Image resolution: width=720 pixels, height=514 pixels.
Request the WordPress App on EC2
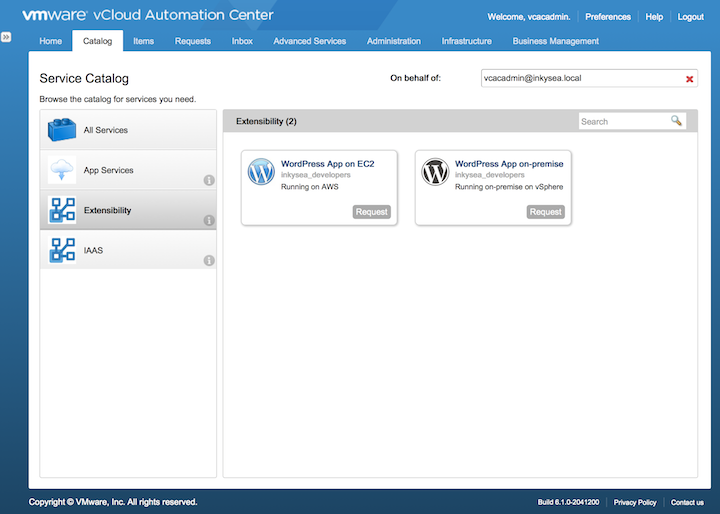[x=372, y=212]
